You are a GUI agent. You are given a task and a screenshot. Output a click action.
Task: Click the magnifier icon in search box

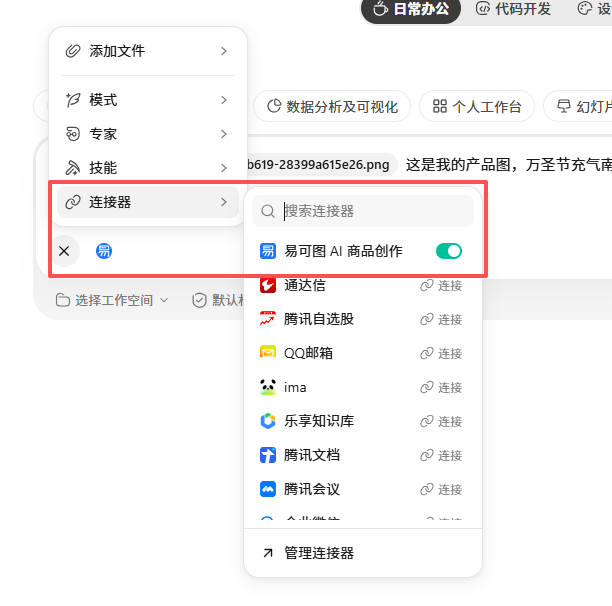268,211
